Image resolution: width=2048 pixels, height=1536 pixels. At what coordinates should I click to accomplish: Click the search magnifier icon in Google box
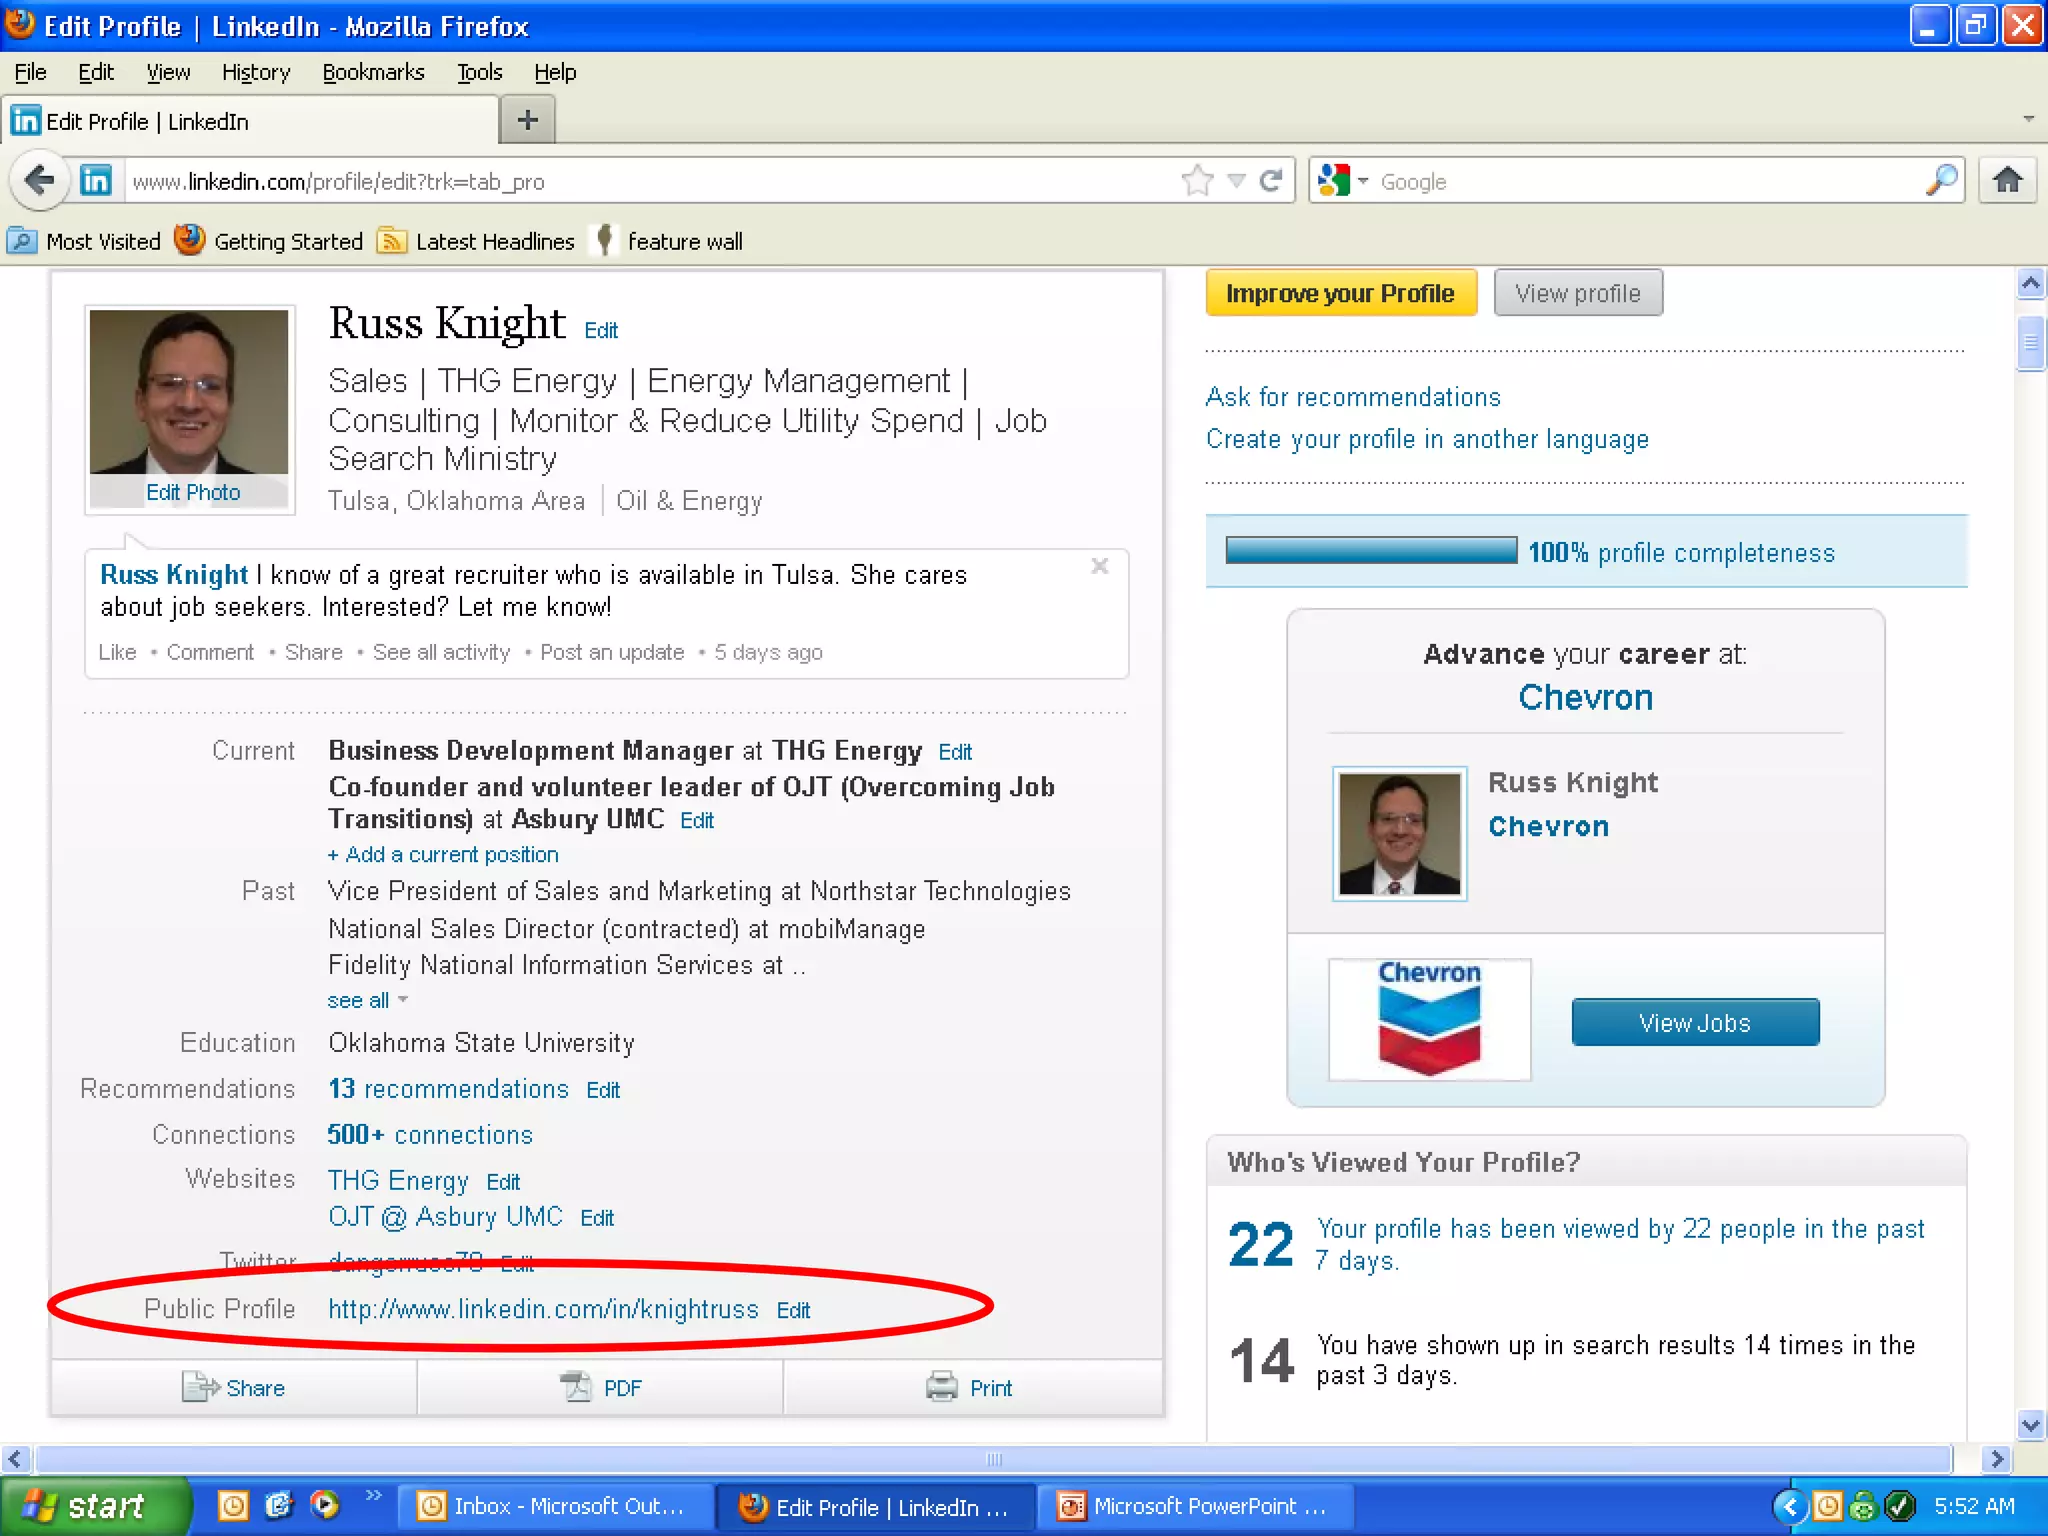[x=1940, y=181]
